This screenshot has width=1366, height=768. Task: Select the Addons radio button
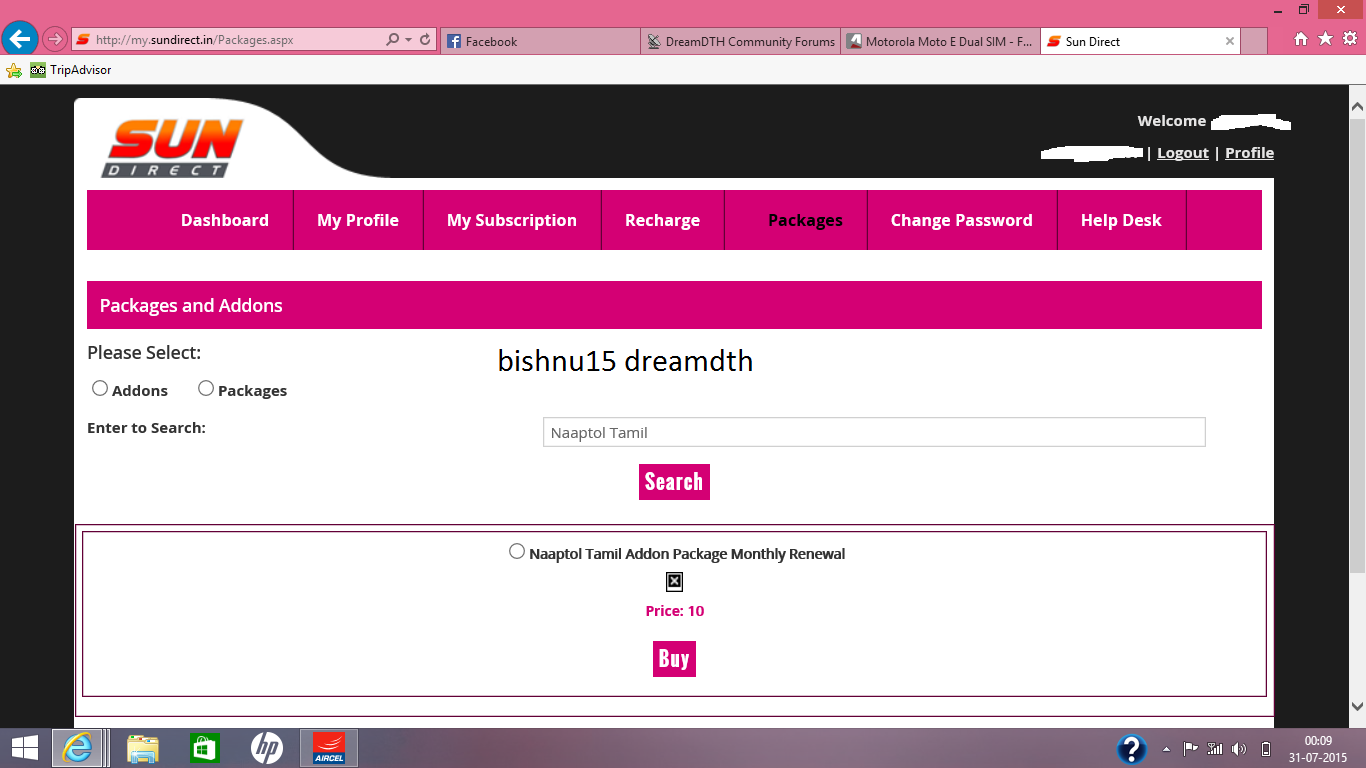(x=100, y=388)
